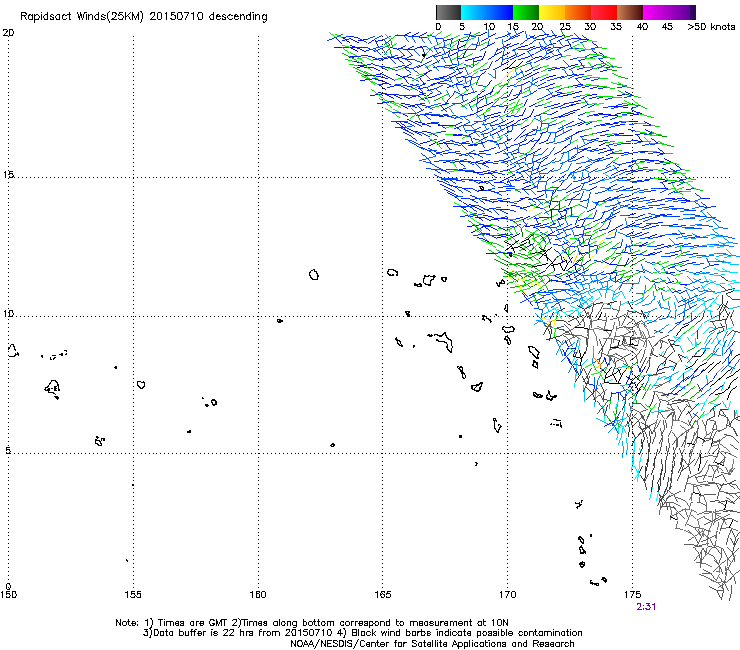Click the '25' label under the color legend
740x650 pixels.
(x=565, y=27)
